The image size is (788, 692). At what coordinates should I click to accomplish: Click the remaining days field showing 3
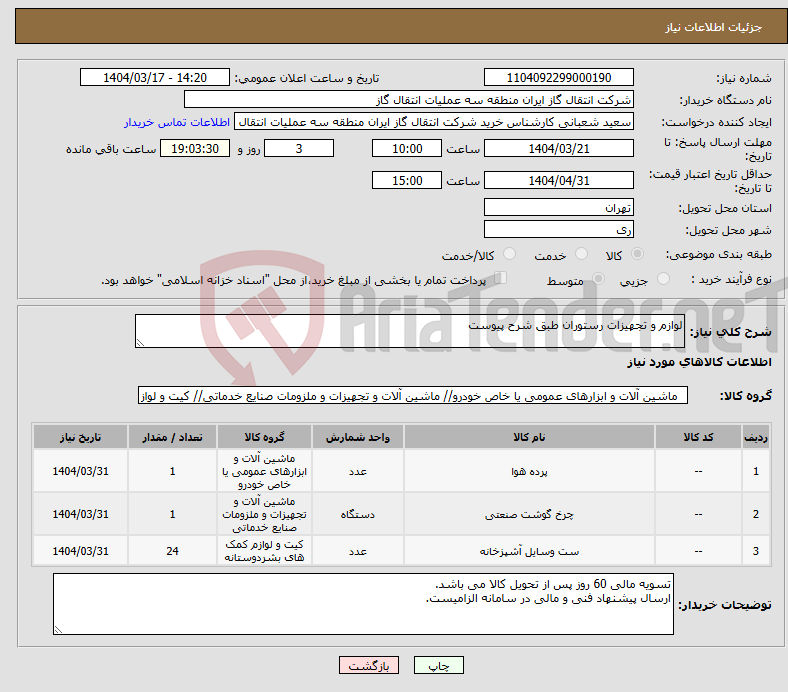pos(299,148)
